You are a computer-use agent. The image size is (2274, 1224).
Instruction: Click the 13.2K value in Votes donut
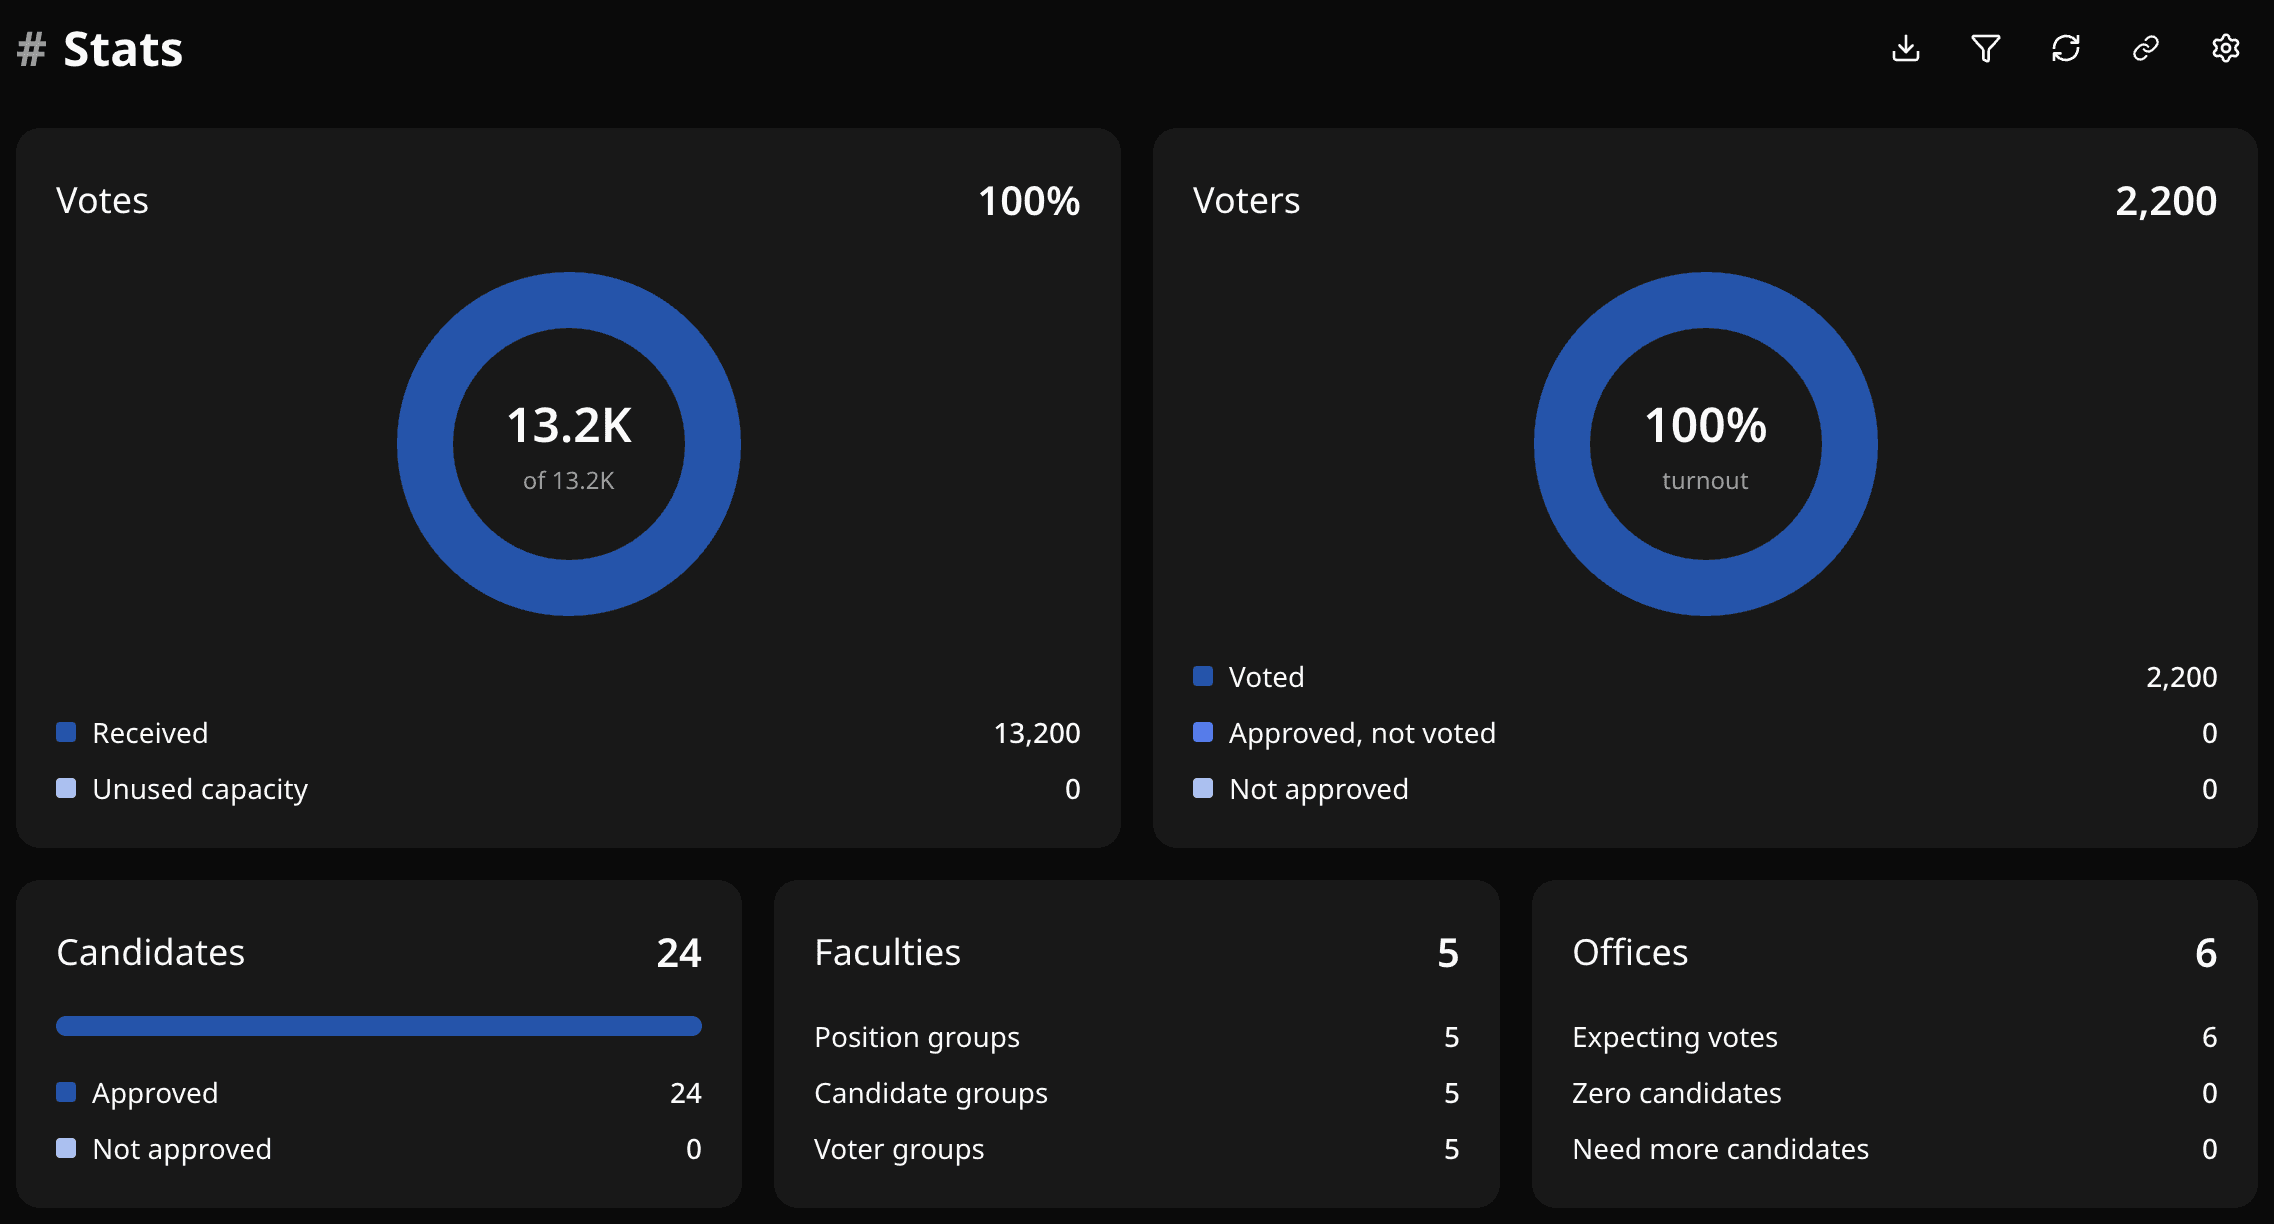569,425
